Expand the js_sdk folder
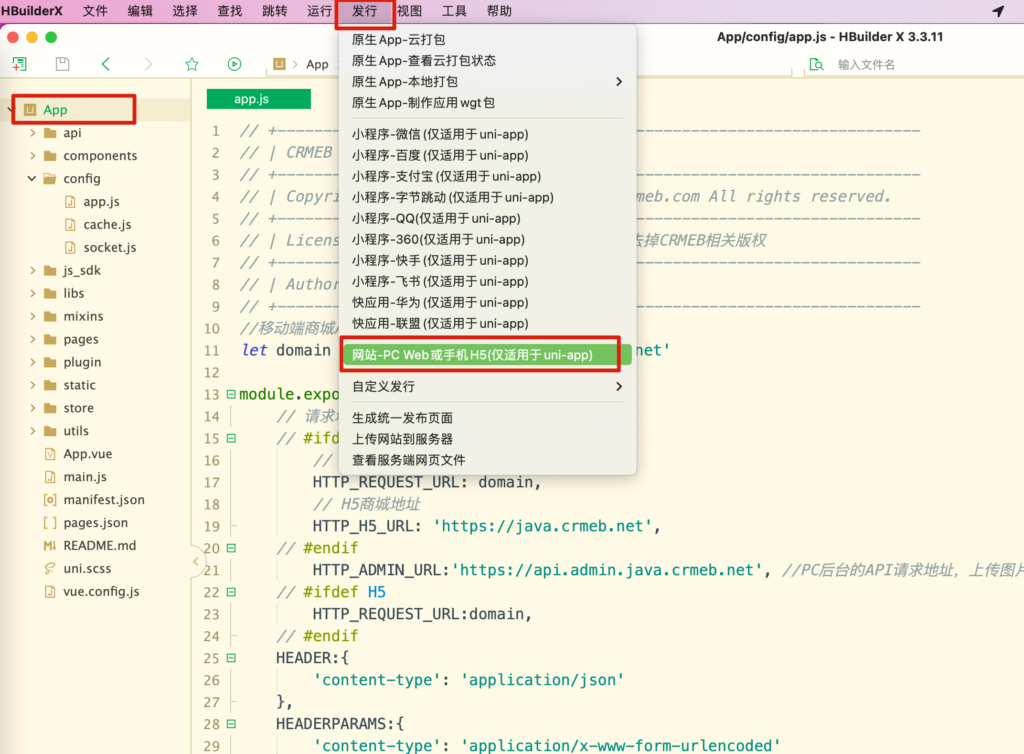 click(33, 270)
